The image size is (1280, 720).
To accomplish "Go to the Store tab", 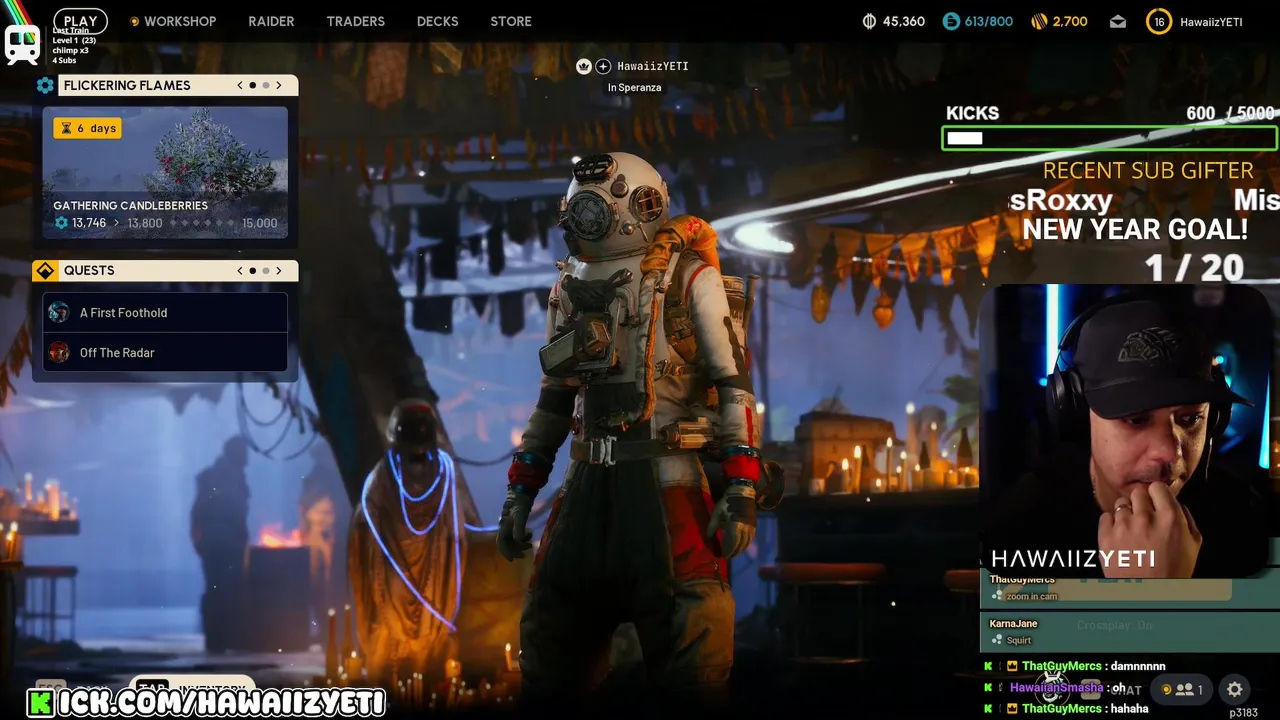I will 511,21.
